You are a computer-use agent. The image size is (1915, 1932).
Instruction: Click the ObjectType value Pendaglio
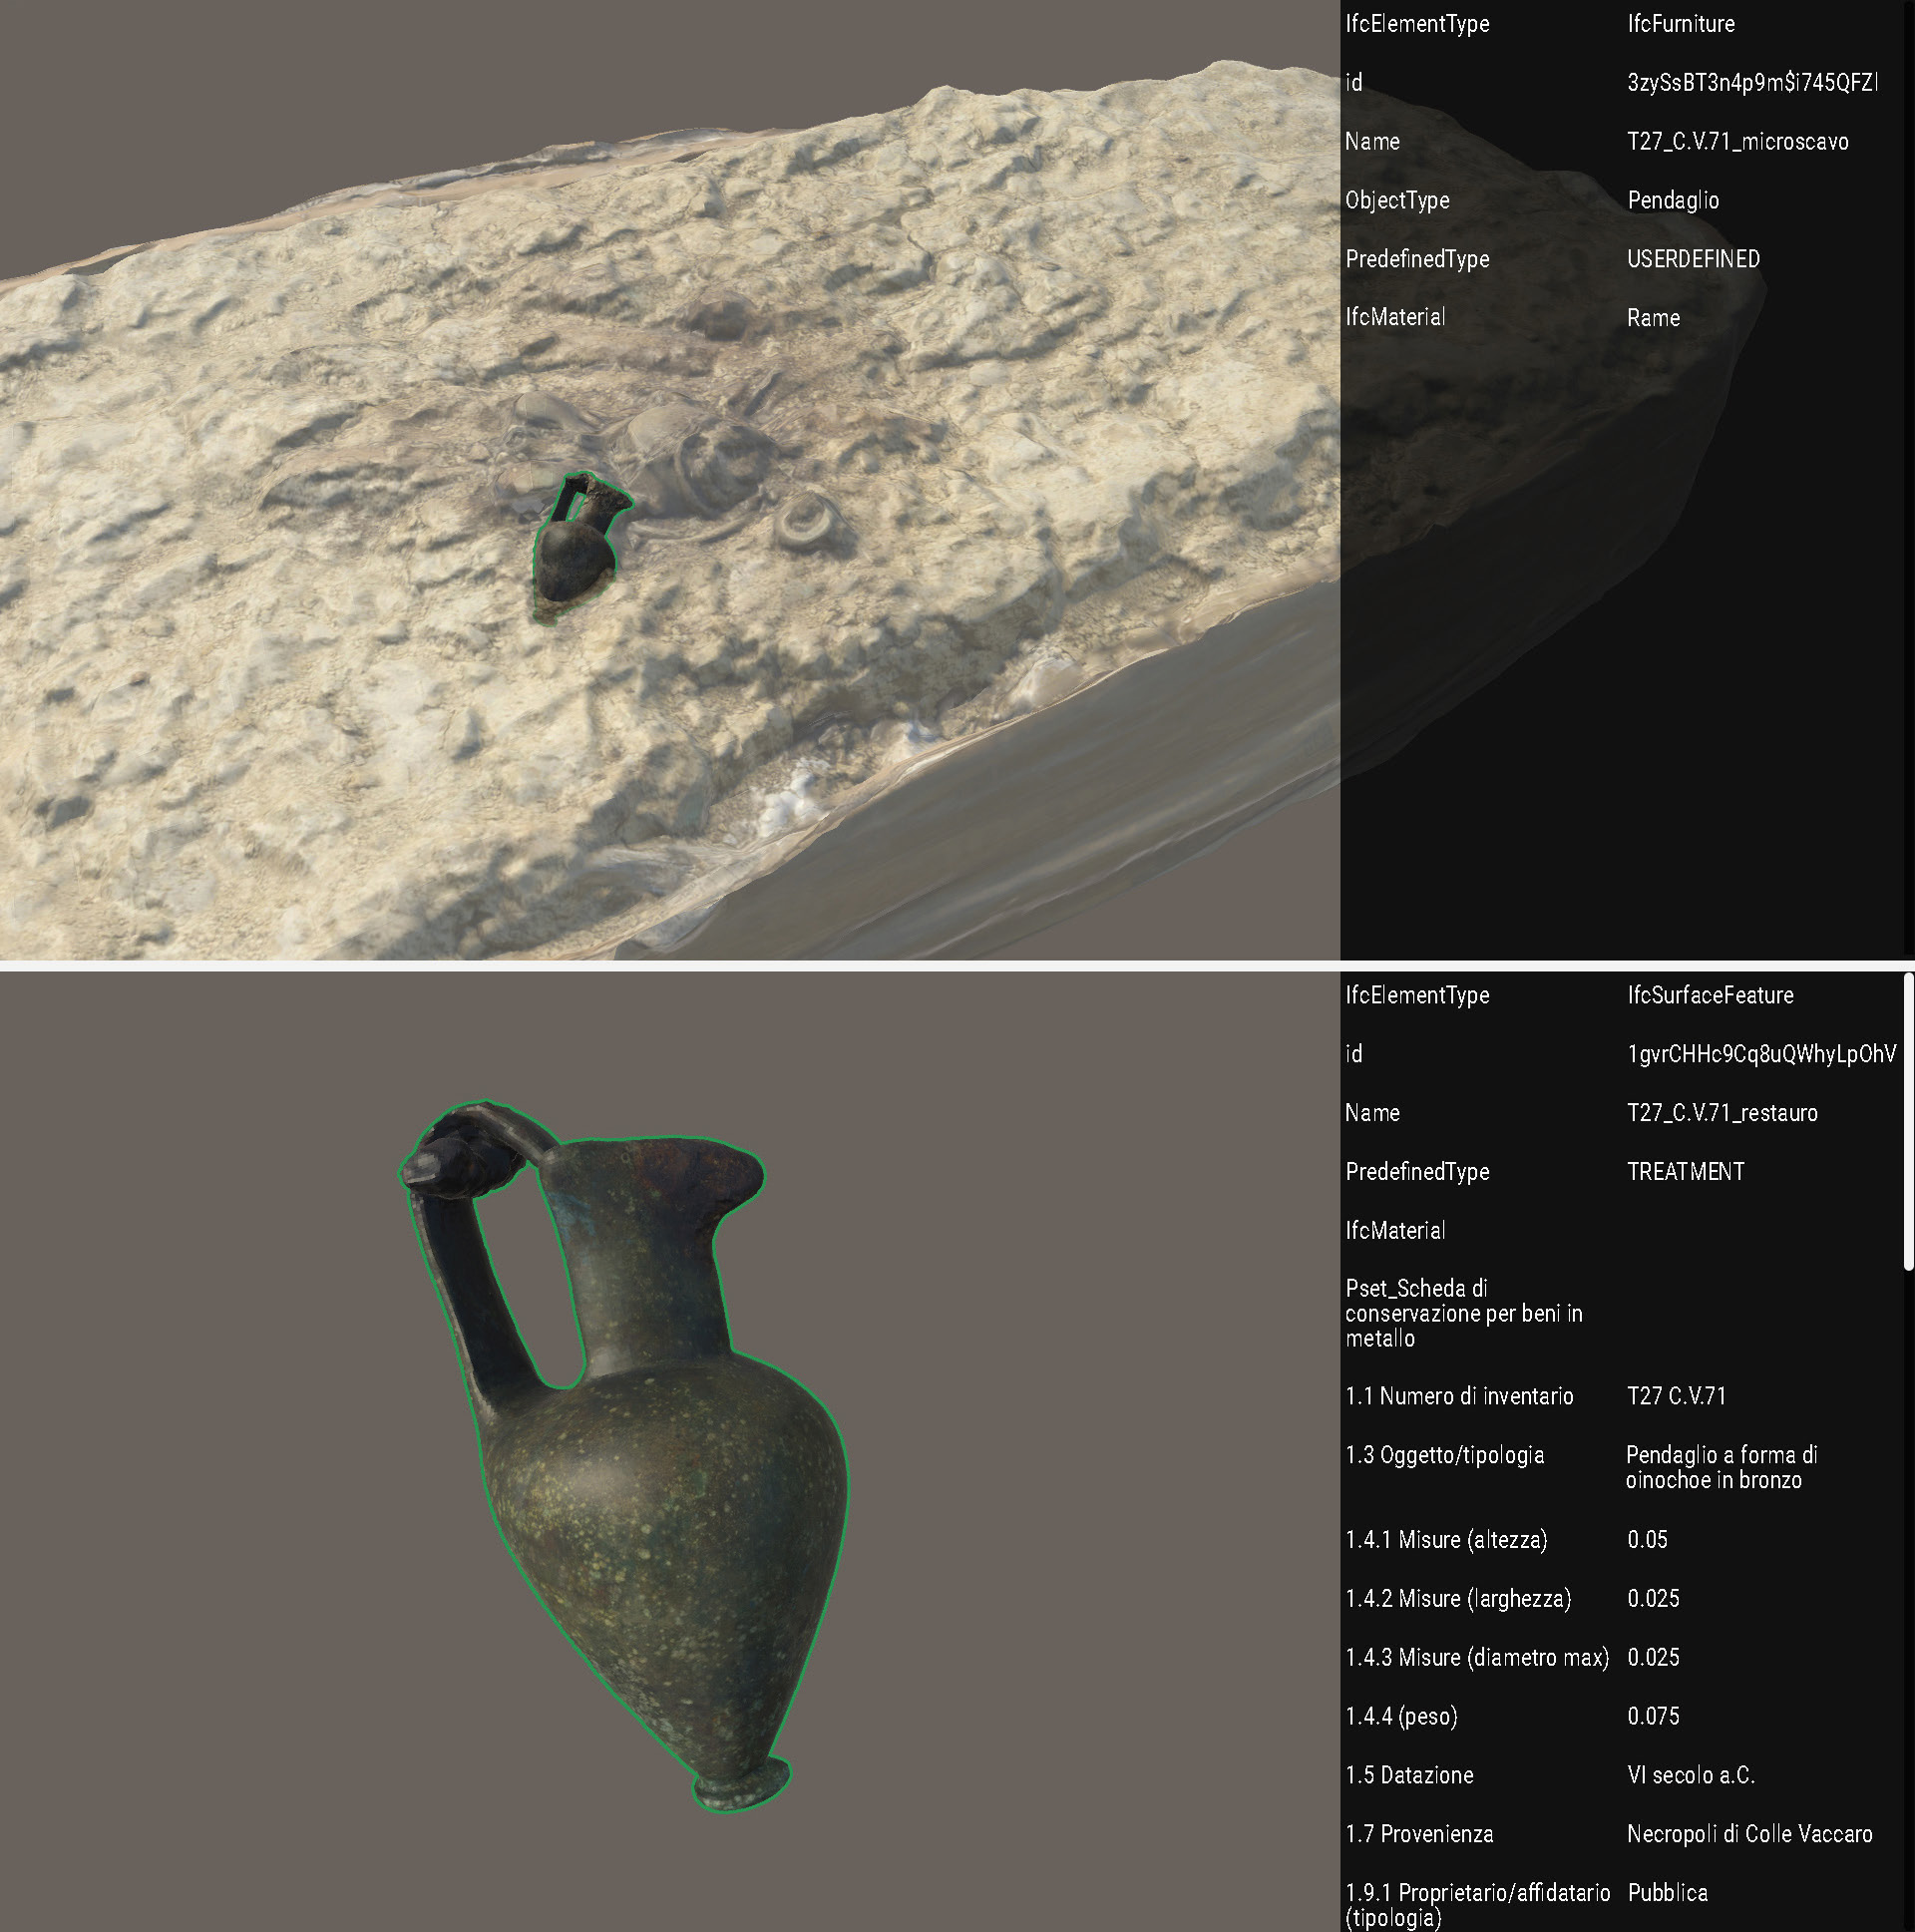1673,201
